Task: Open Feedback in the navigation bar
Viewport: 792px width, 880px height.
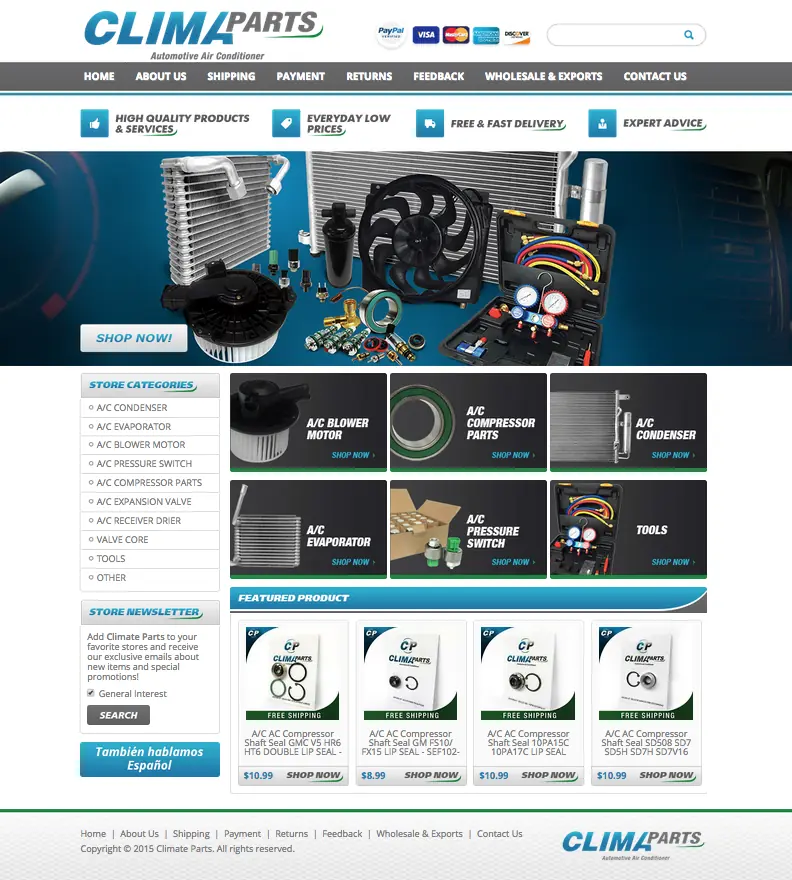Action: 439,76
